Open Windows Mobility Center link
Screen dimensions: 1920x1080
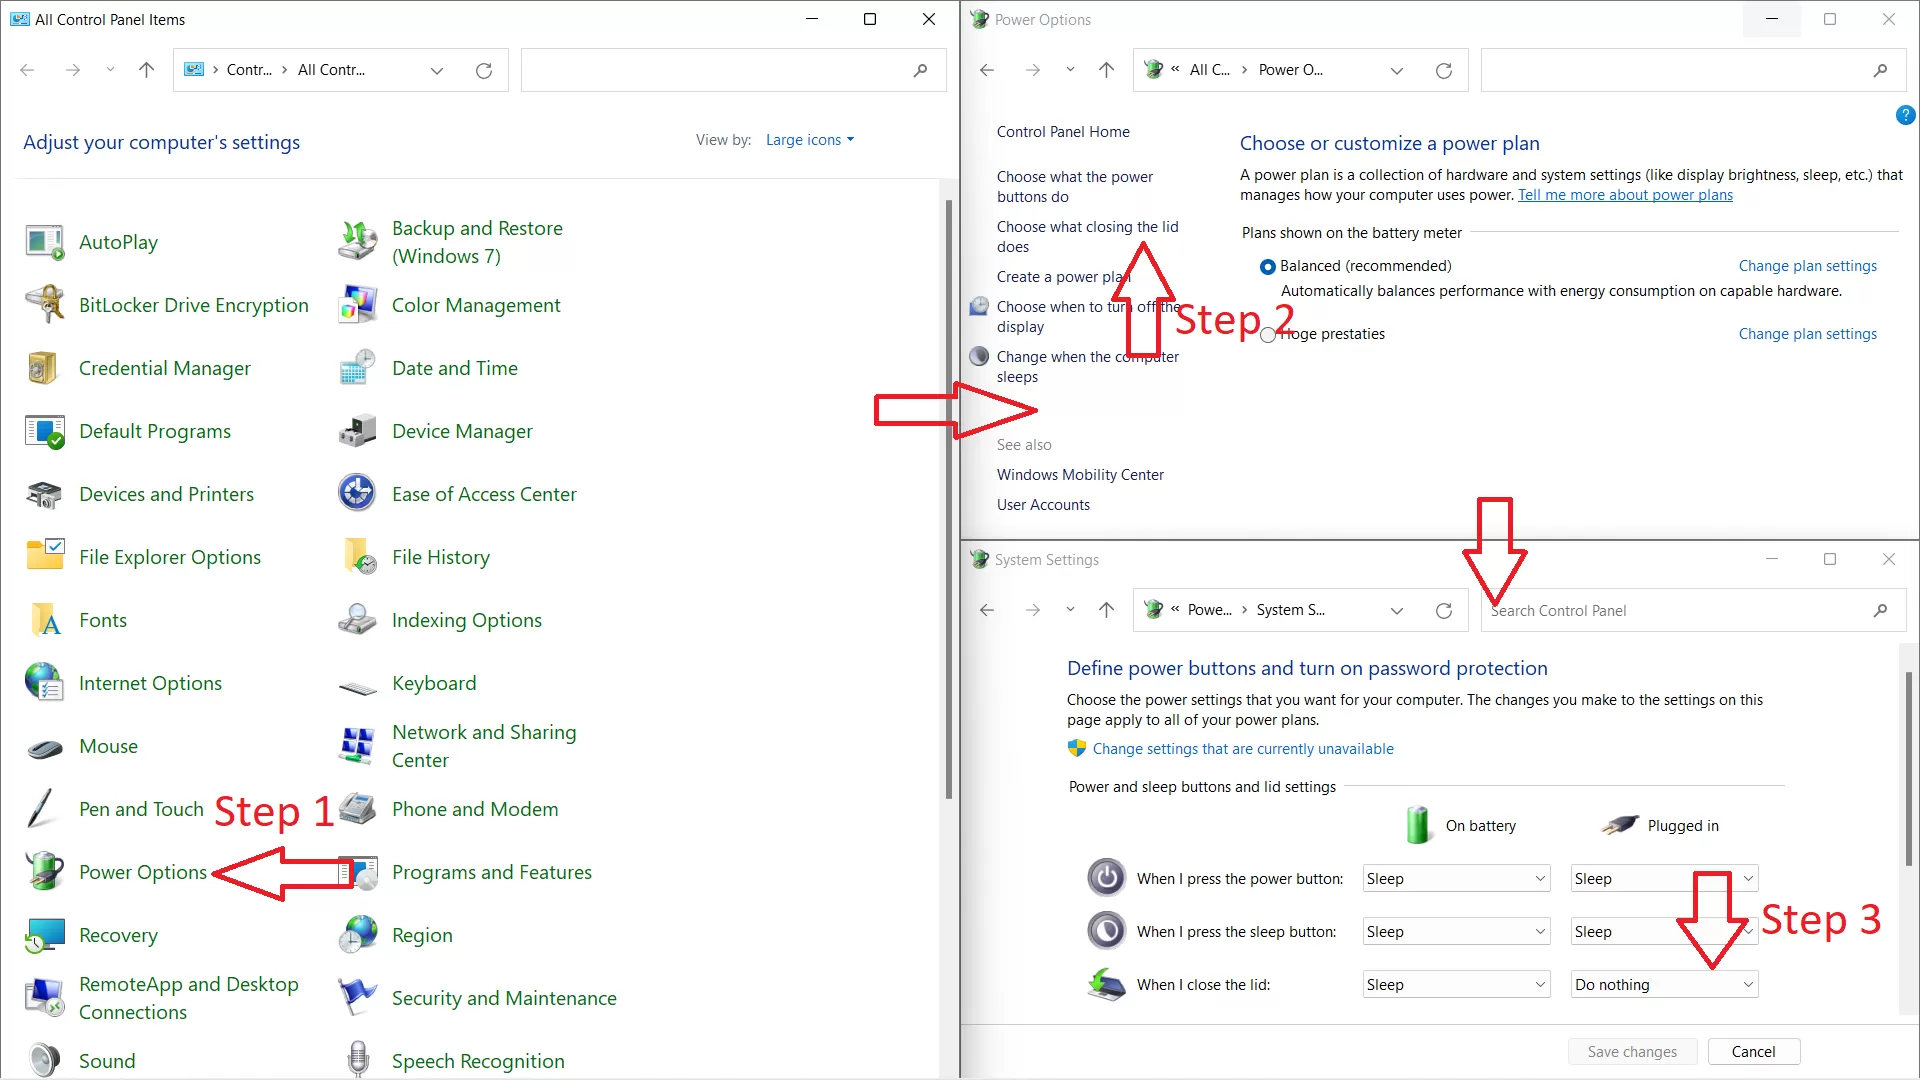(x=1080, y=475)
